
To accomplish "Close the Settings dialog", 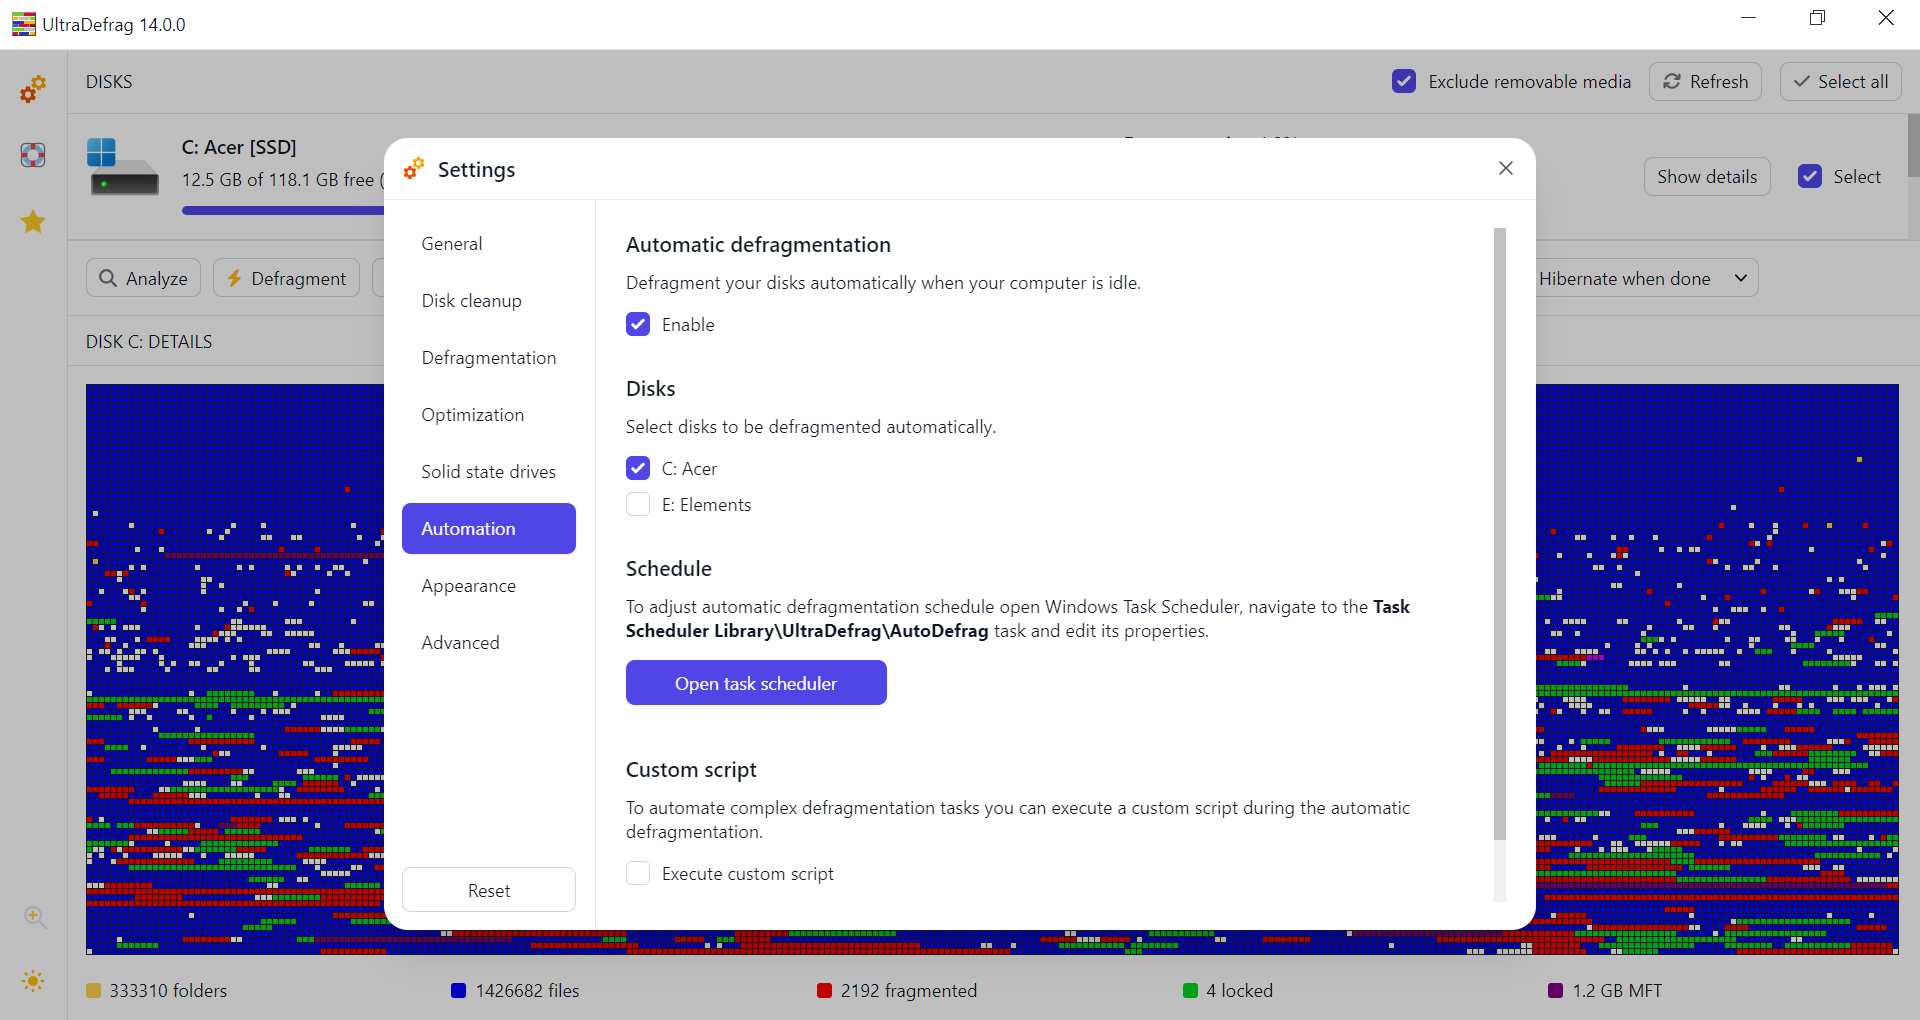I will click(x=1506, y=168).
